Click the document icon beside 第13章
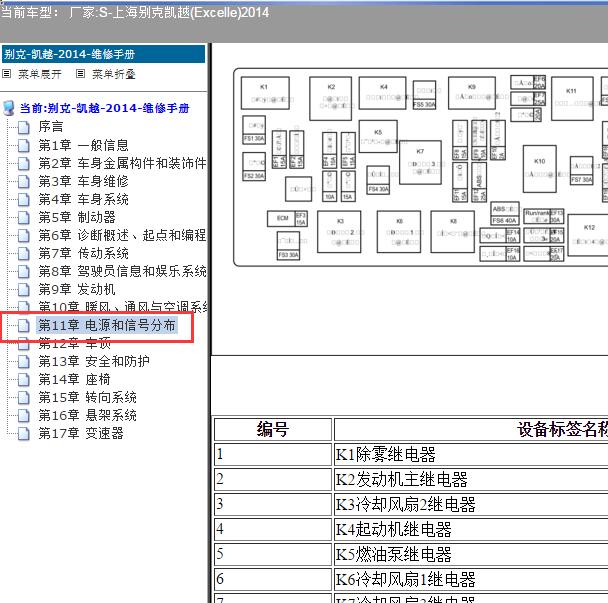This screenshot has height=603, width=608. [24, 361]
